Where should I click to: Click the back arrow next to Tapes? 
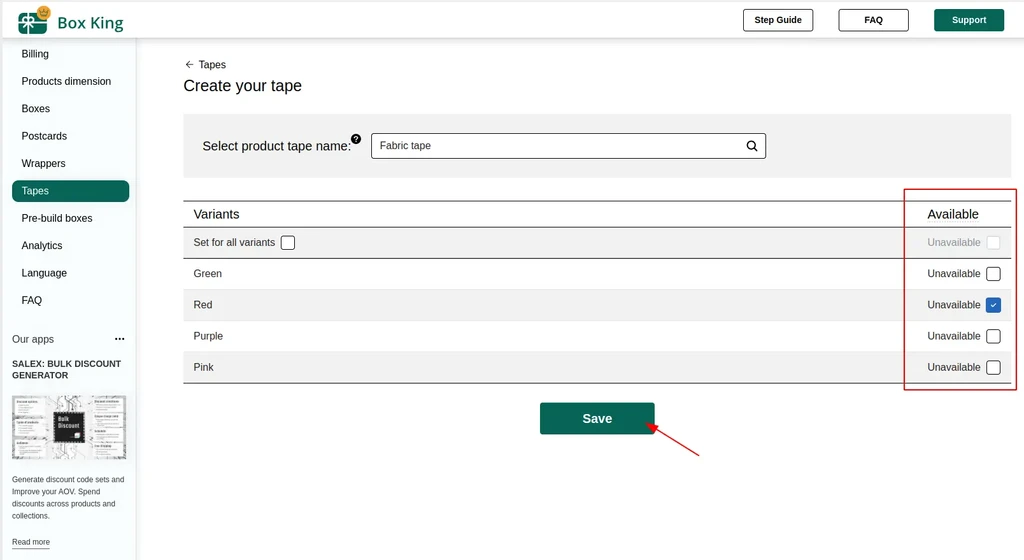pyautogui.click(x=189, y=65)
